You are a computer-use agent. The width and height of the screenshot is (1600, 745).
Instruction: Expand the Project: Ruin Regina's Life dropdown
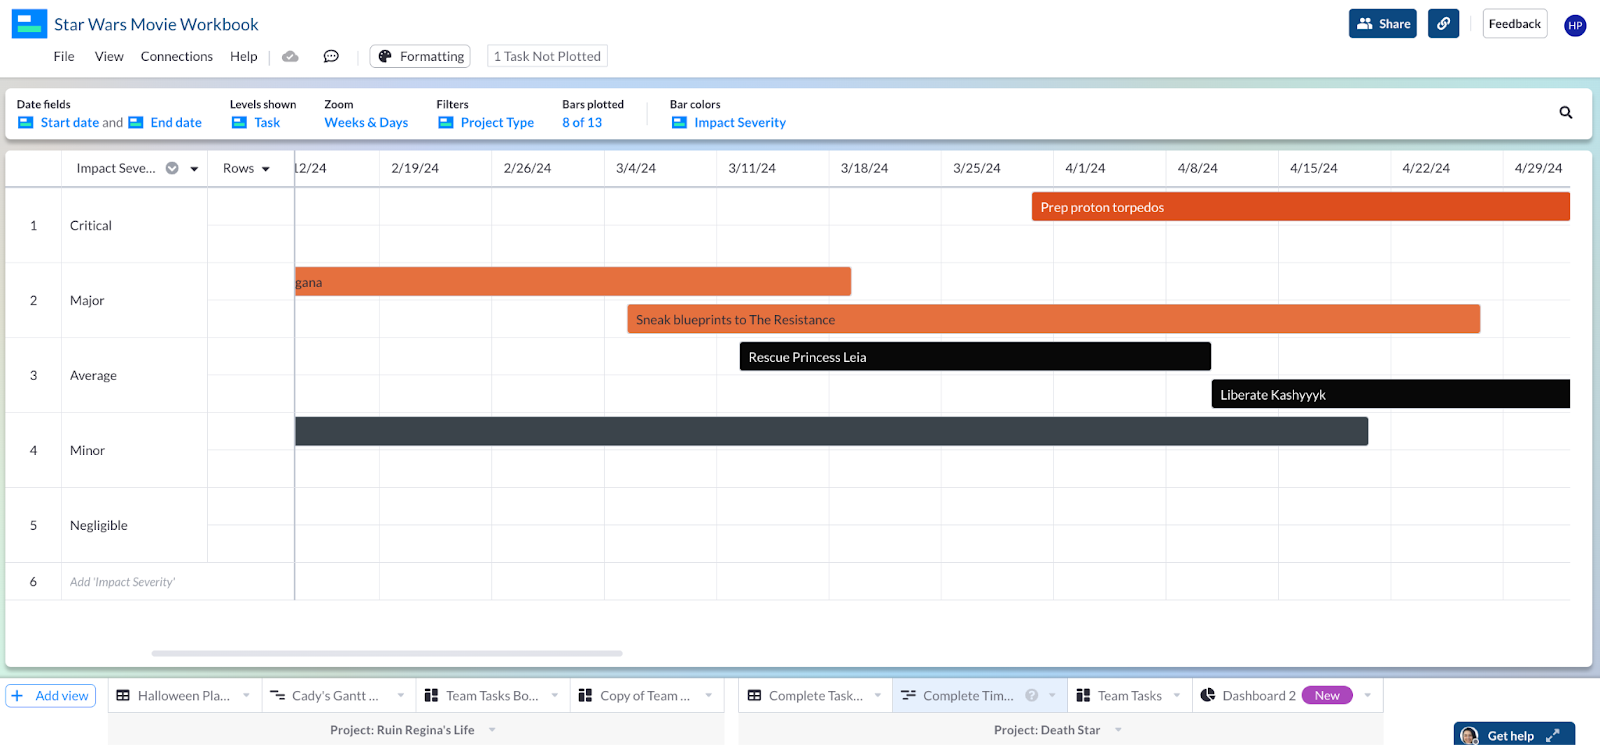click(x=492, y=730)
